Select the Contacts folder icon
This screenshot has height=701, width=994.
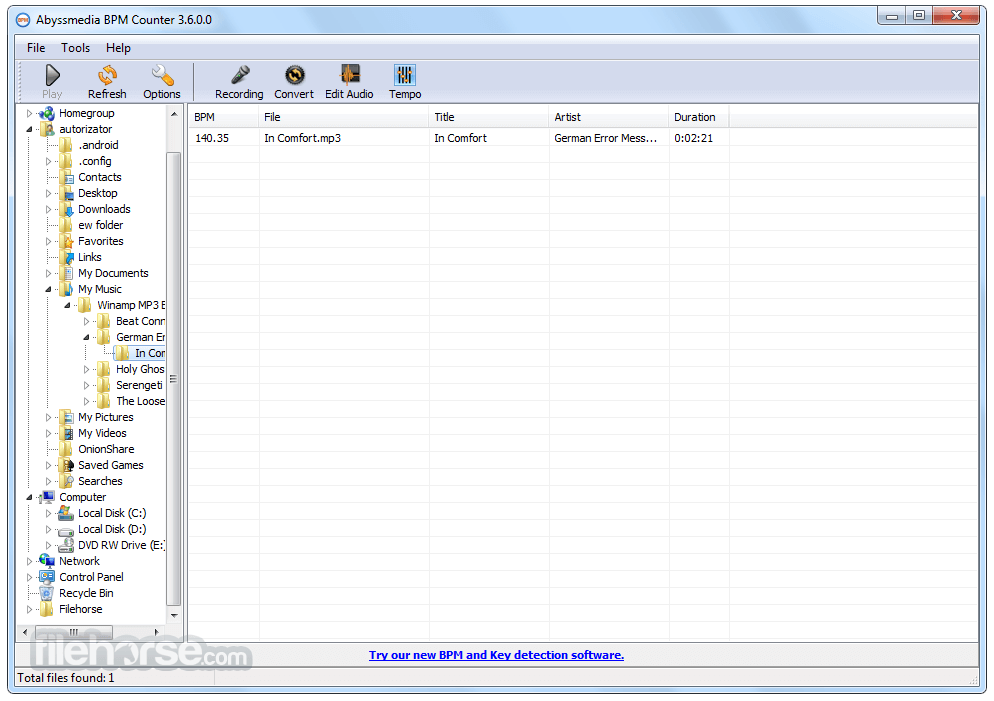(67, 177)
